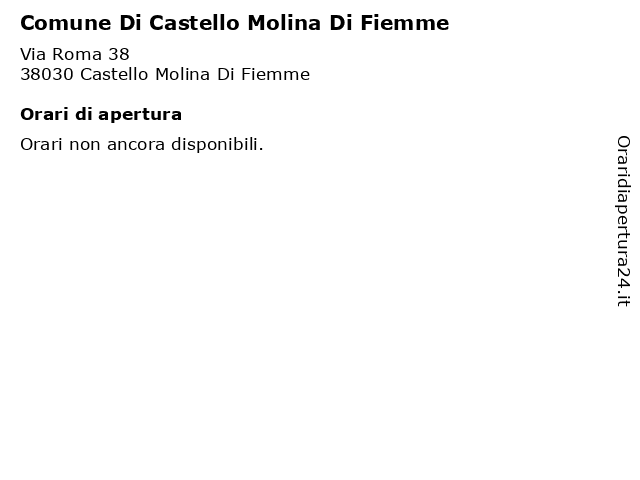This screenshot has width=640, height=480.
Task: Click the postal code 38030
Action: pos(47,74)
